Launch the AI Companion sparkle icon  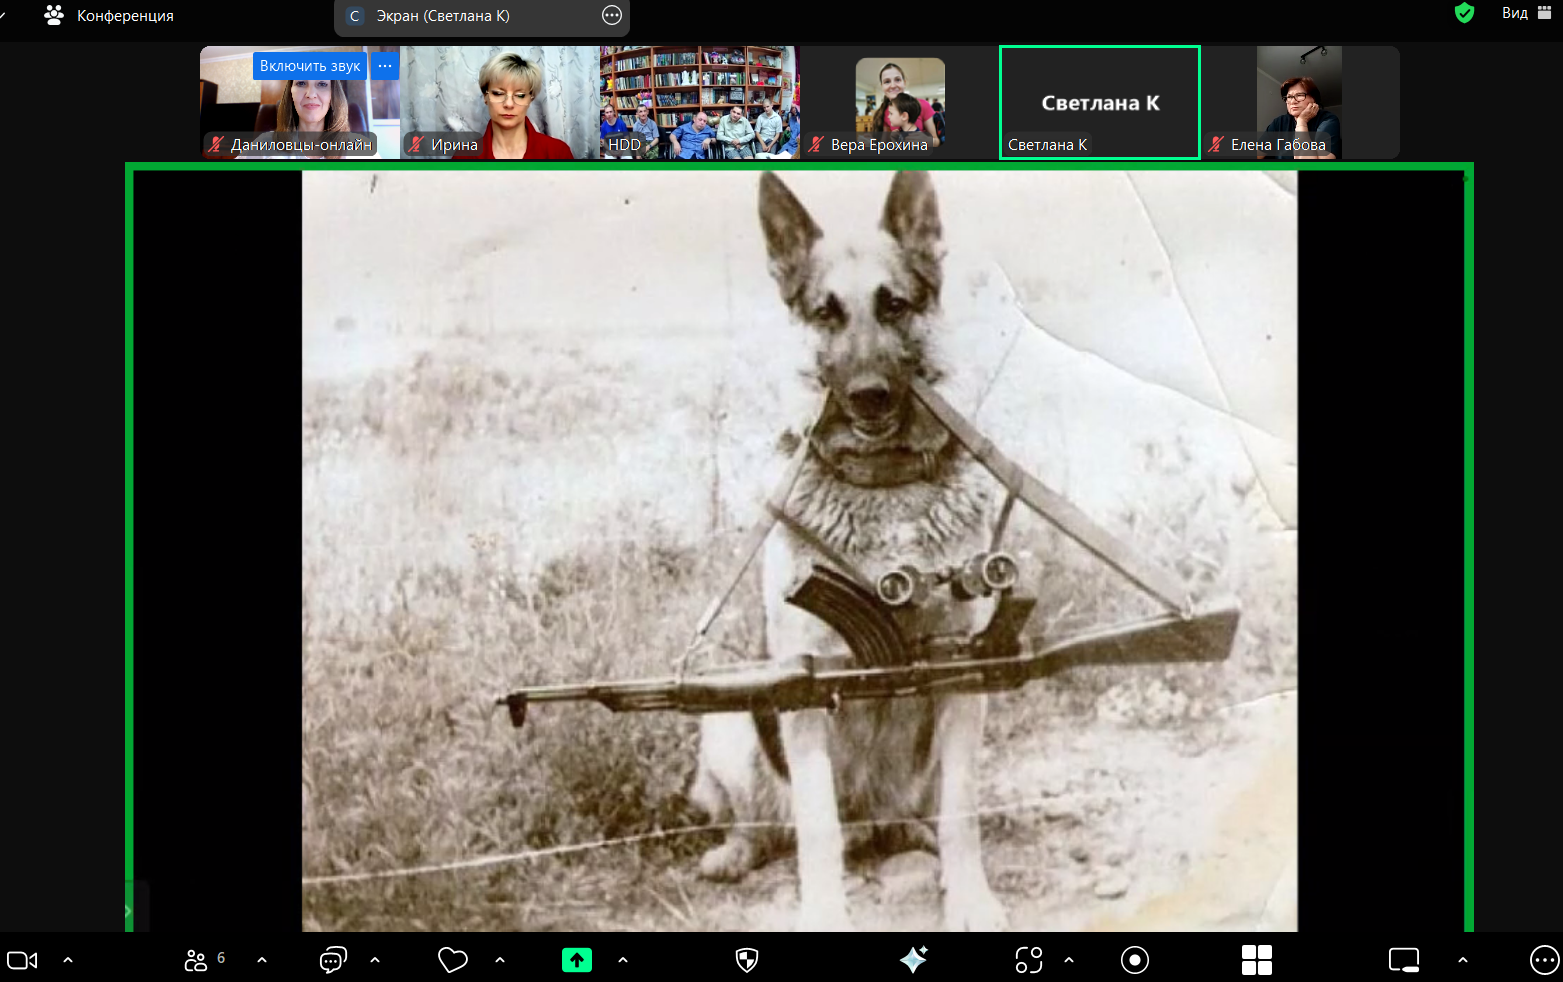point(913,960)
